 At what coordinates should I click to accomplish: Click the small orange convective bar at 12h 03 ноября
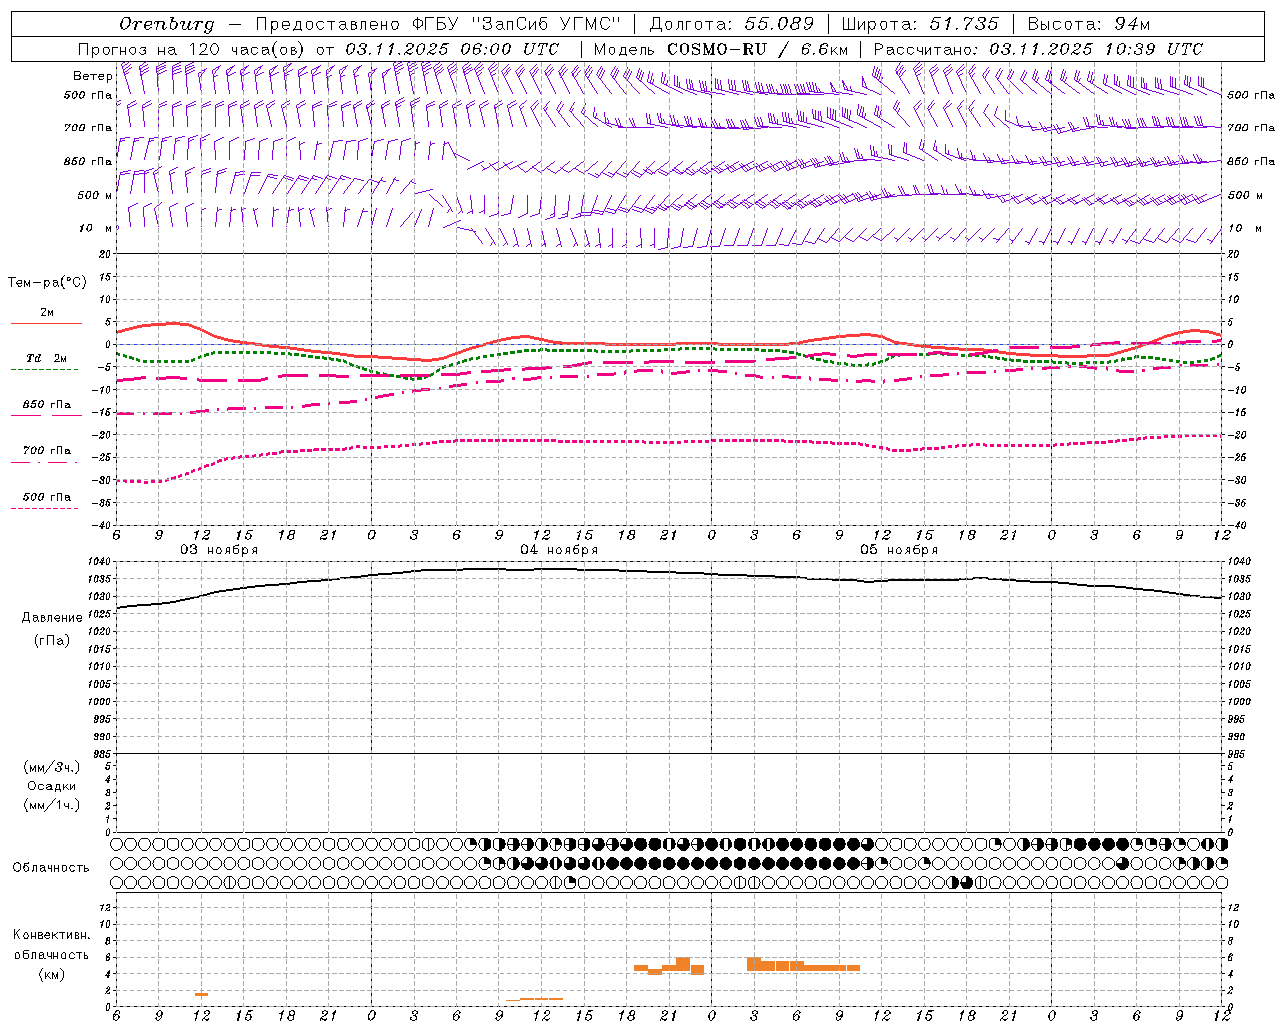point(201,994)
